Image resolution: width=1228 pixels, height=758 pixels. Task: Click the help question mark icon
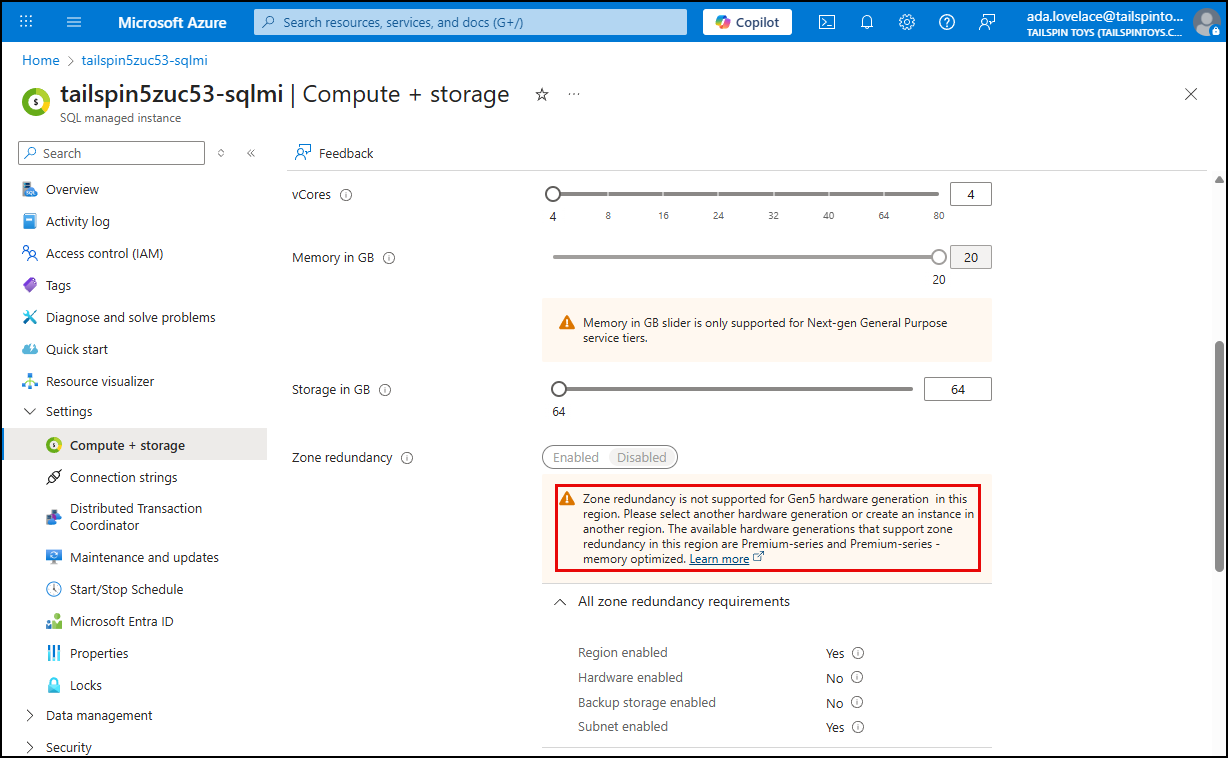[947, 22]
